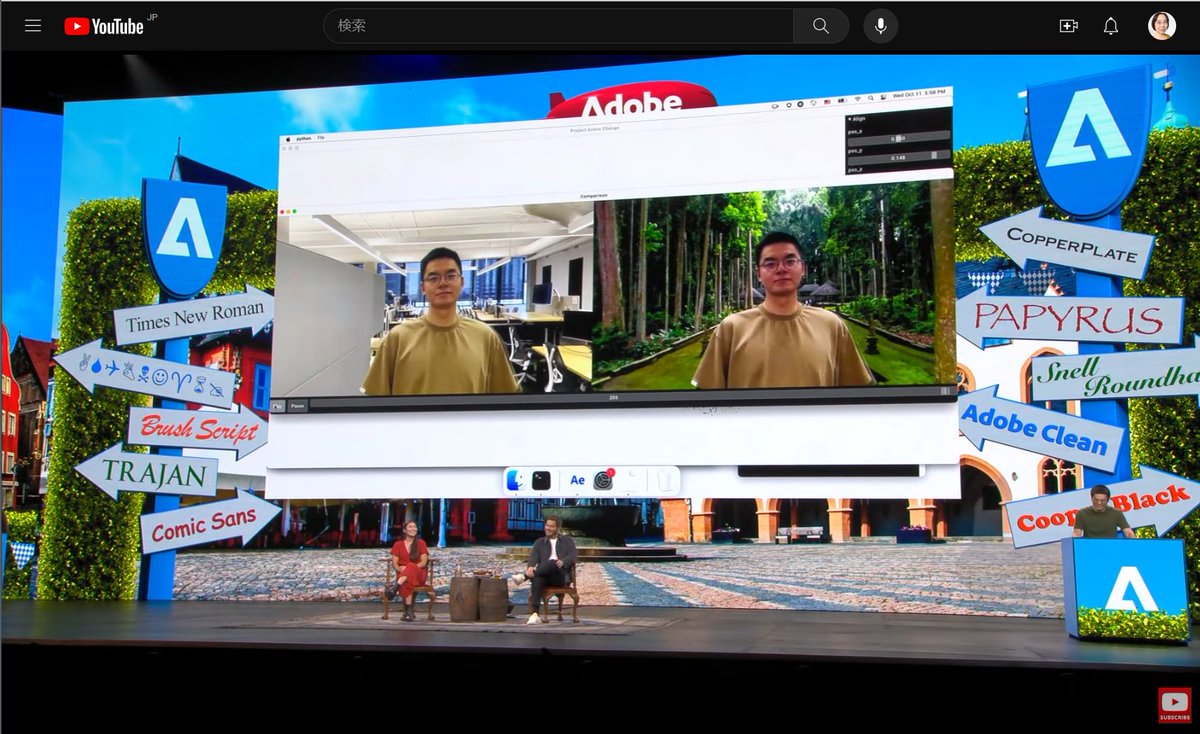Open Finder in the projected dock
Viewport: 1200px width, 734px height.
point(516,480)
